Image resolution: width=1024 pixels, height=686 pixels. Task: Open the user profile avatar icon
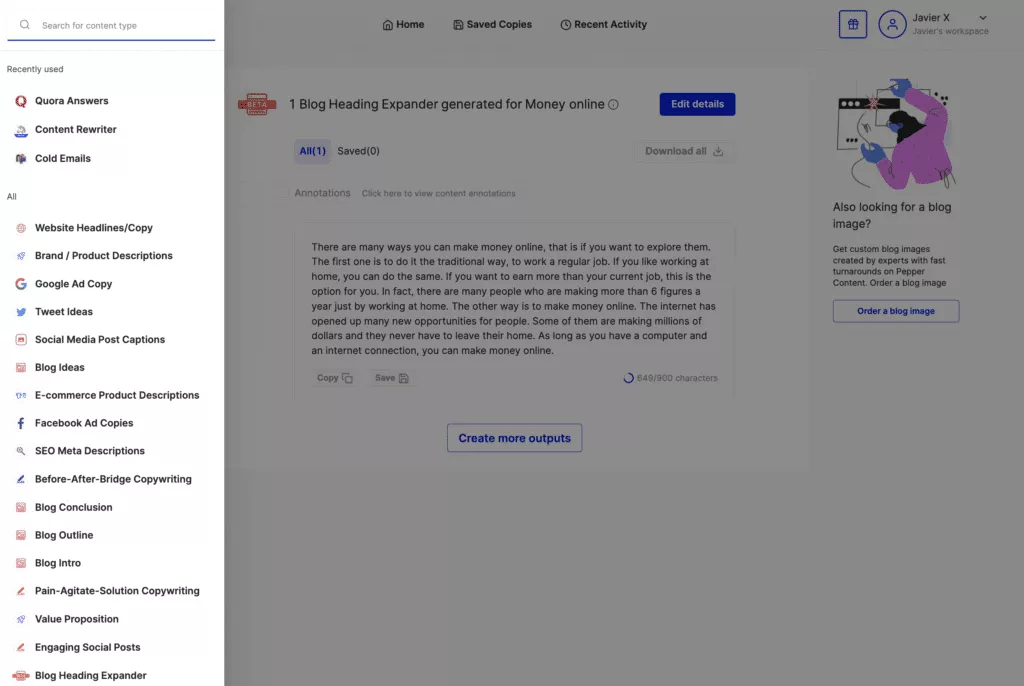coord(892,25)
